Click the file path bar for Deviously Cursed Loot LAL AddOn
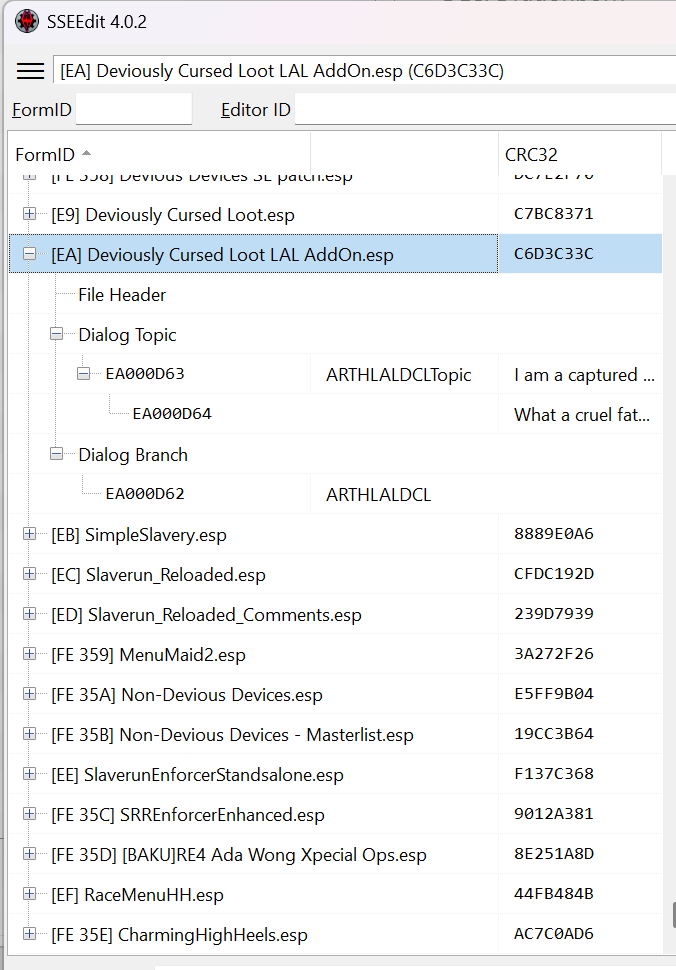676x970 pixels. 364,71
